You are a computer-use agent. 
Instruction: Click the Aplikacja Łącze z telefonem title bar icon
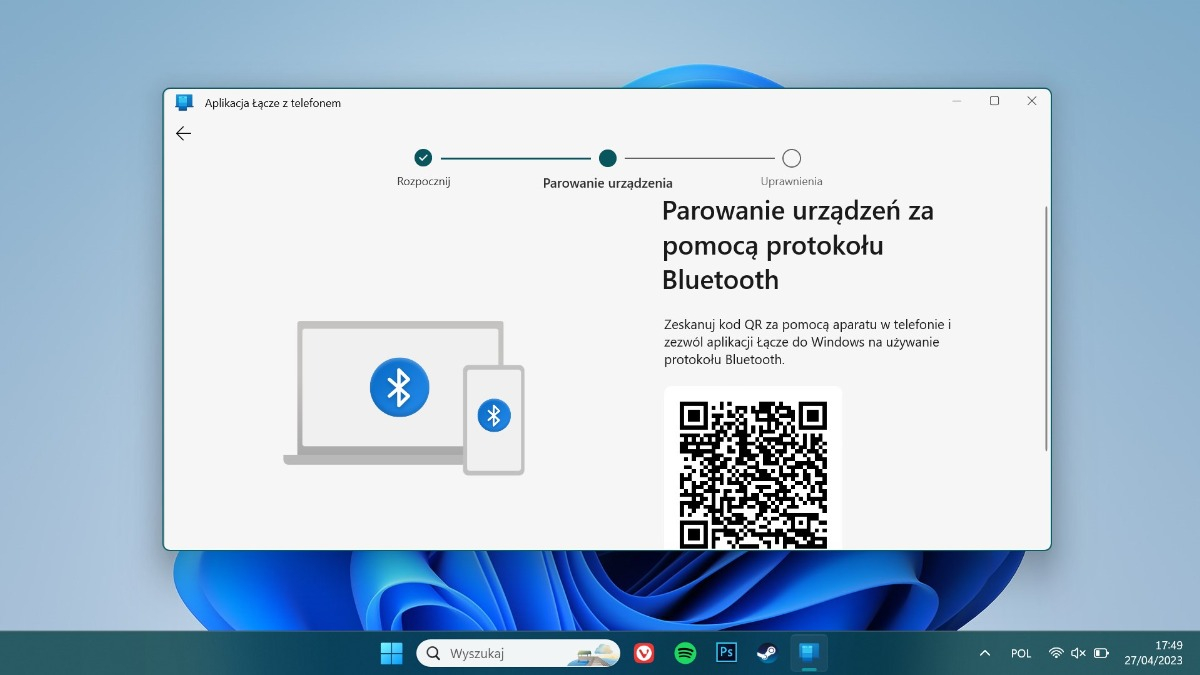click(x=184, y=101)
